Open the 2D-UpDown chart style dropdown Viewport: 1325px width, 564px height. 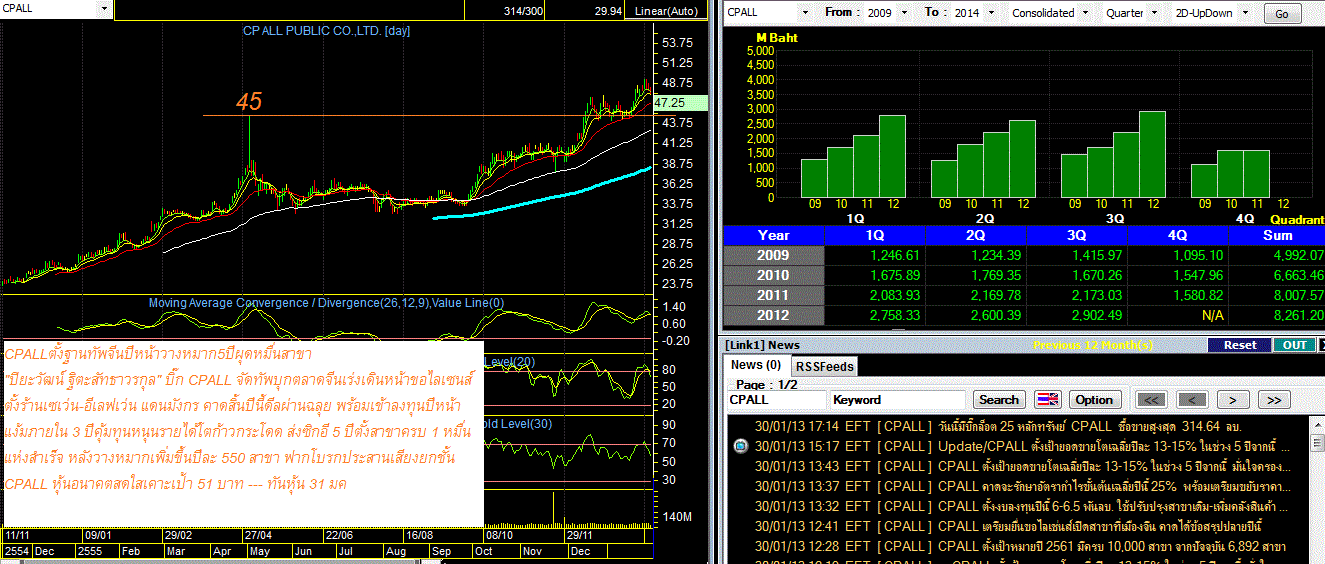1247,12
